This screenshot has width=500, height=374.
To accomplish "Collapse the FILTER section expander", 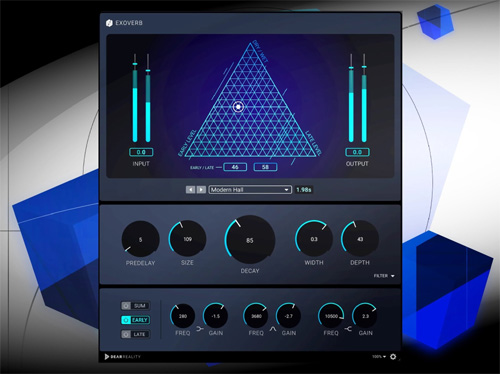I will point(384,276).
